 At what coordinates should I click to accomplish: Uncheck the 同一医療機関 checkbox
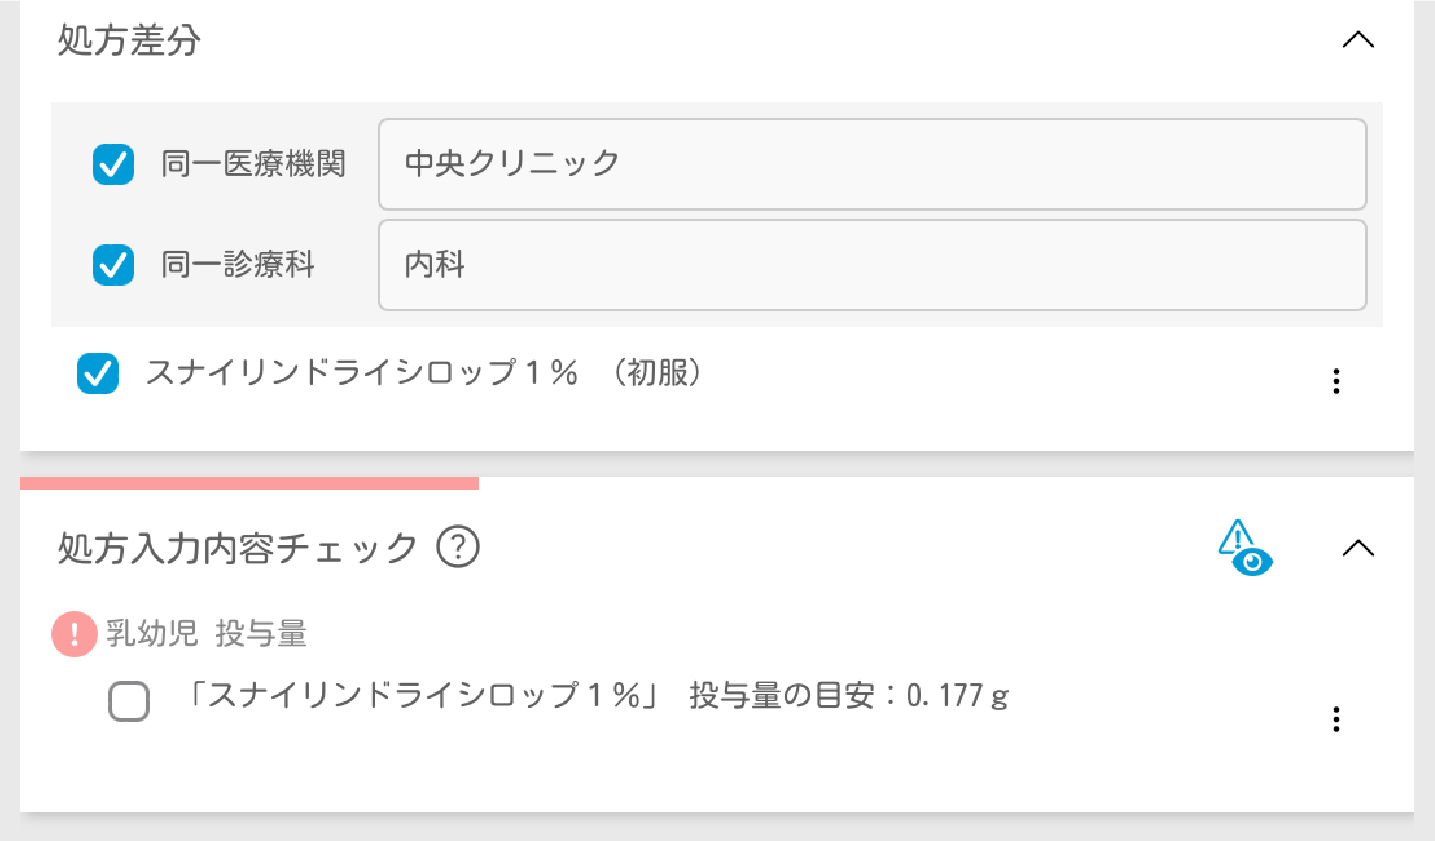(x=113, y=164)
